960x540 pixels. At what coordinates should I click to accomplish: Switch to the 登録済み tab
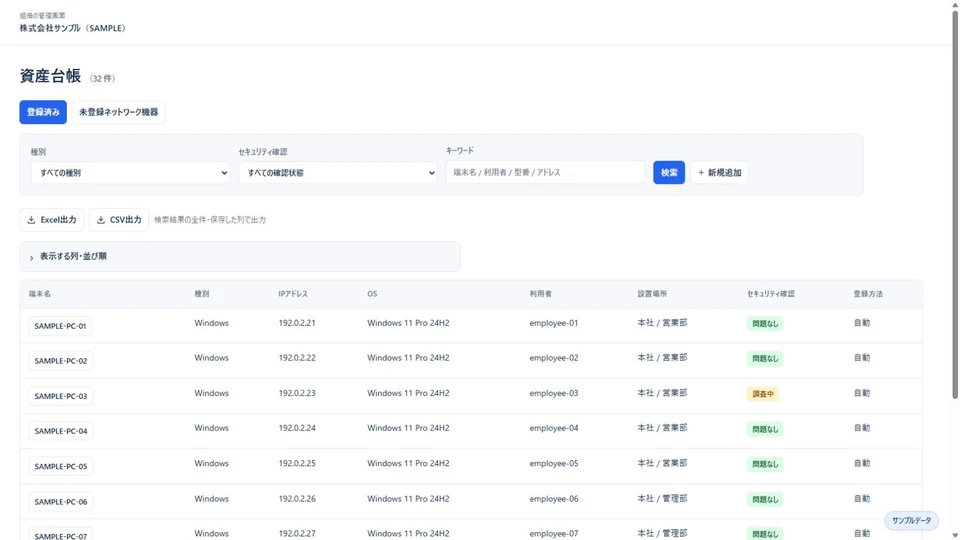43,112
